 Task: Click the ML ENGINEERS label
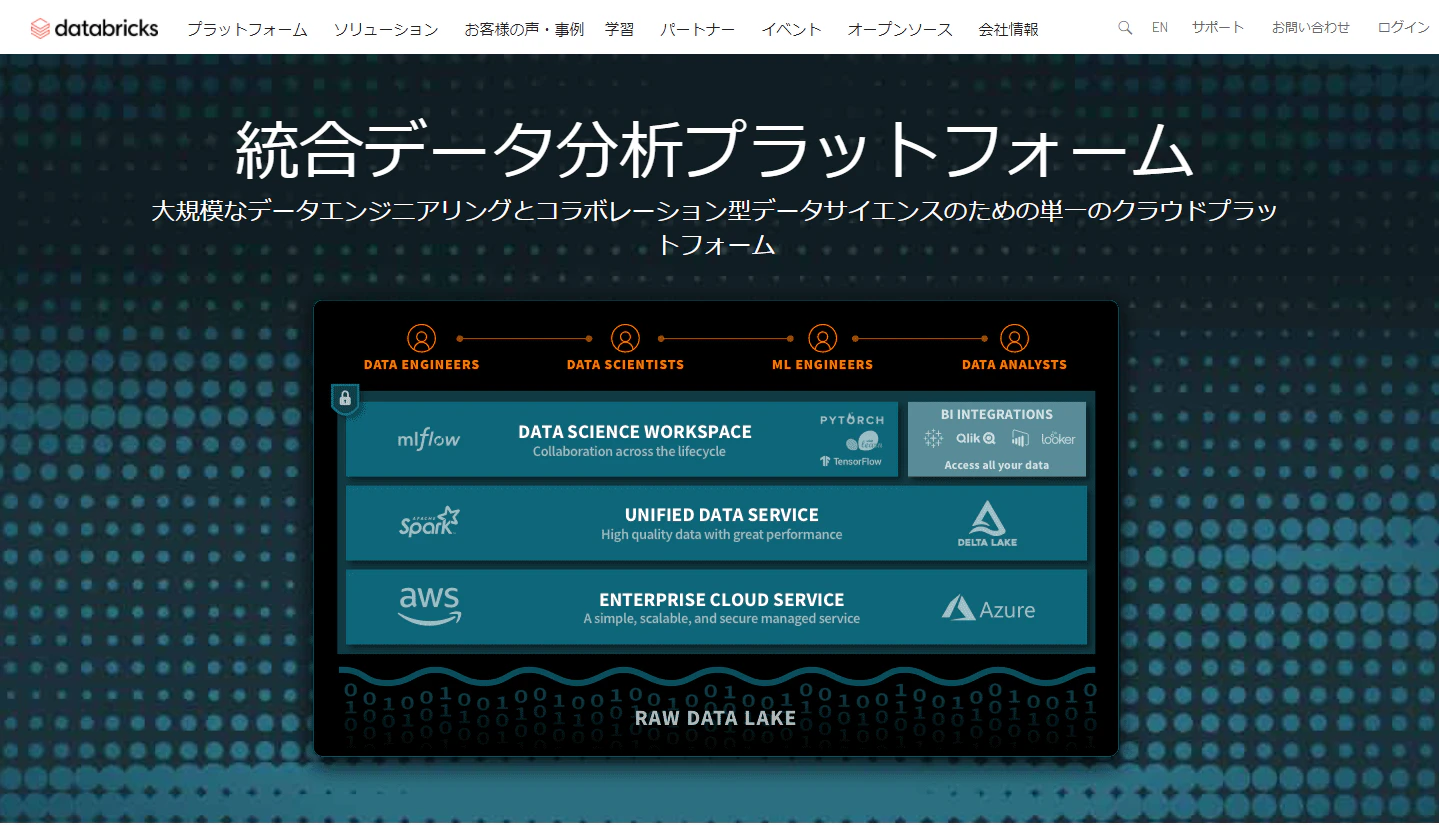point(822,365)
